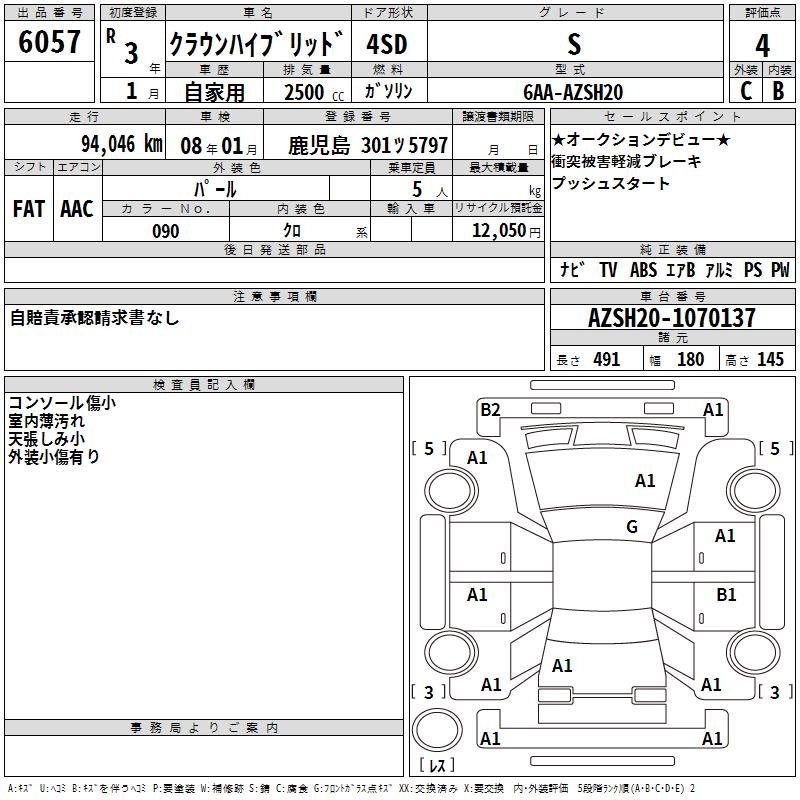Click the shift type FAT

pyautogui.click(x=29, y=209)
